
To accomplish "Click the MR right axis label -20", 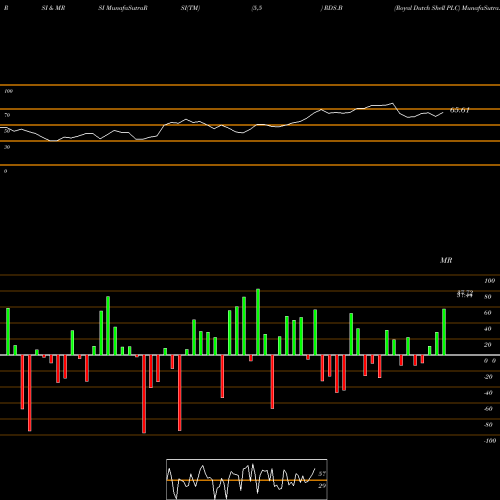I will coord(488,377).
